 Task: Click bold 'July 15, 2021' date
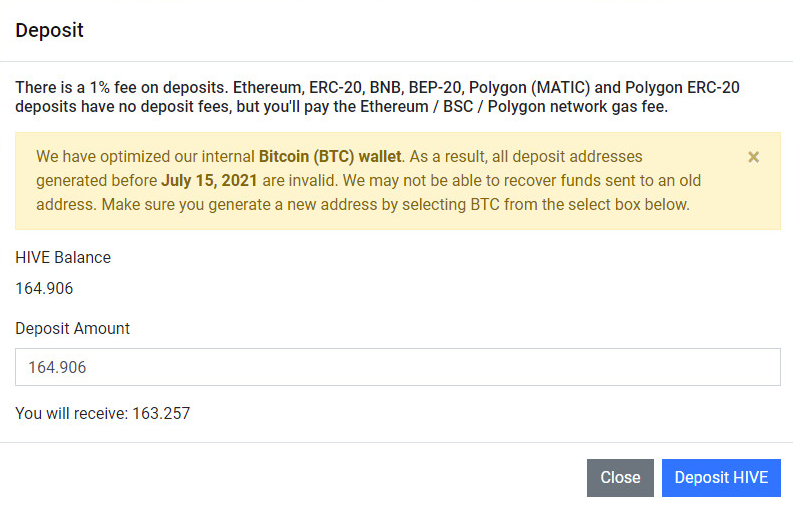[209, 181]
